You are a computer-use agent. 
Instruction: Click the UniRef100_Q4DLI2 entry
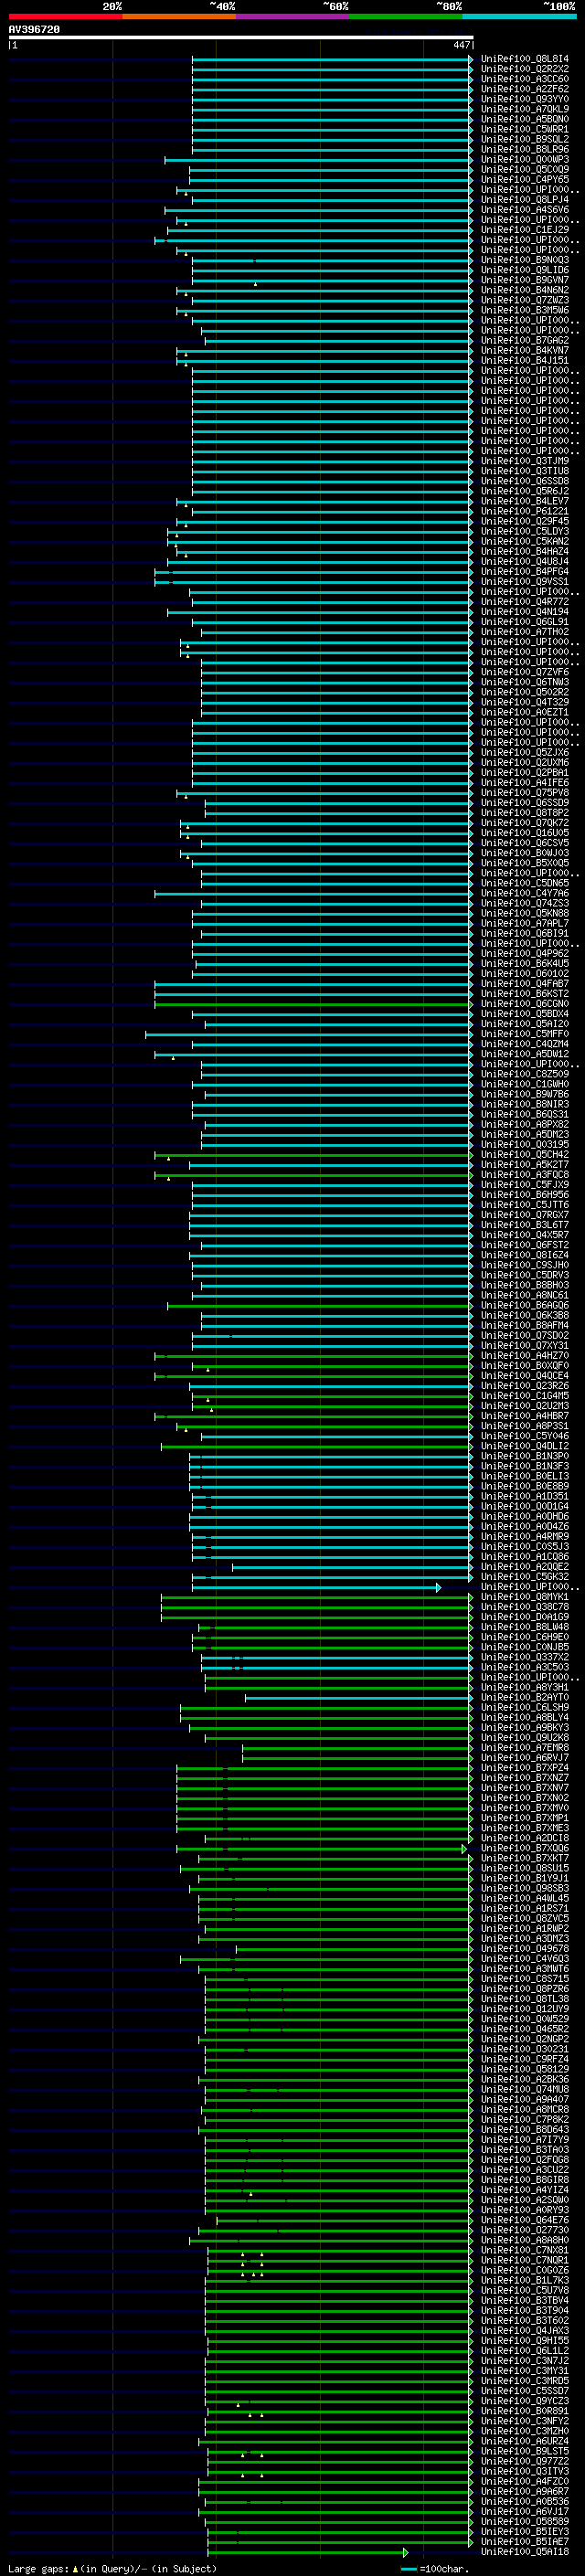point(525,1446)
